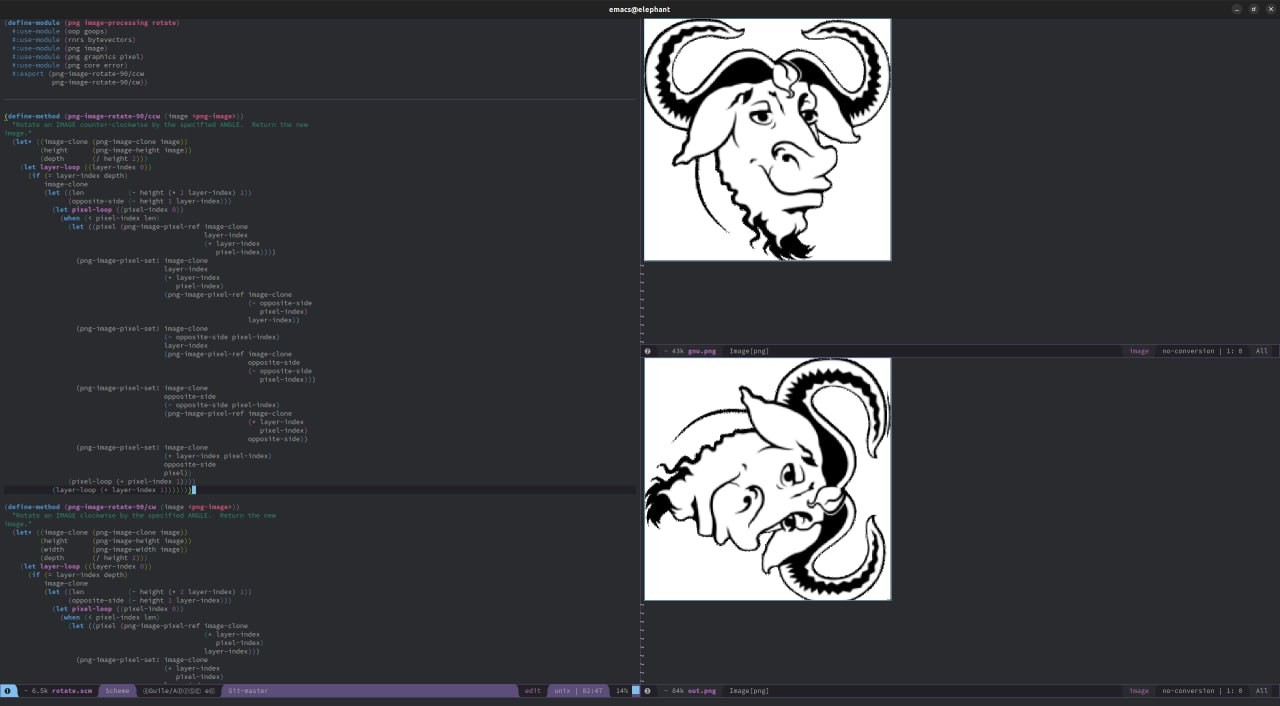Click the out.png buffer name
This screenshot has height=706, width=1280.
(702, 691)
